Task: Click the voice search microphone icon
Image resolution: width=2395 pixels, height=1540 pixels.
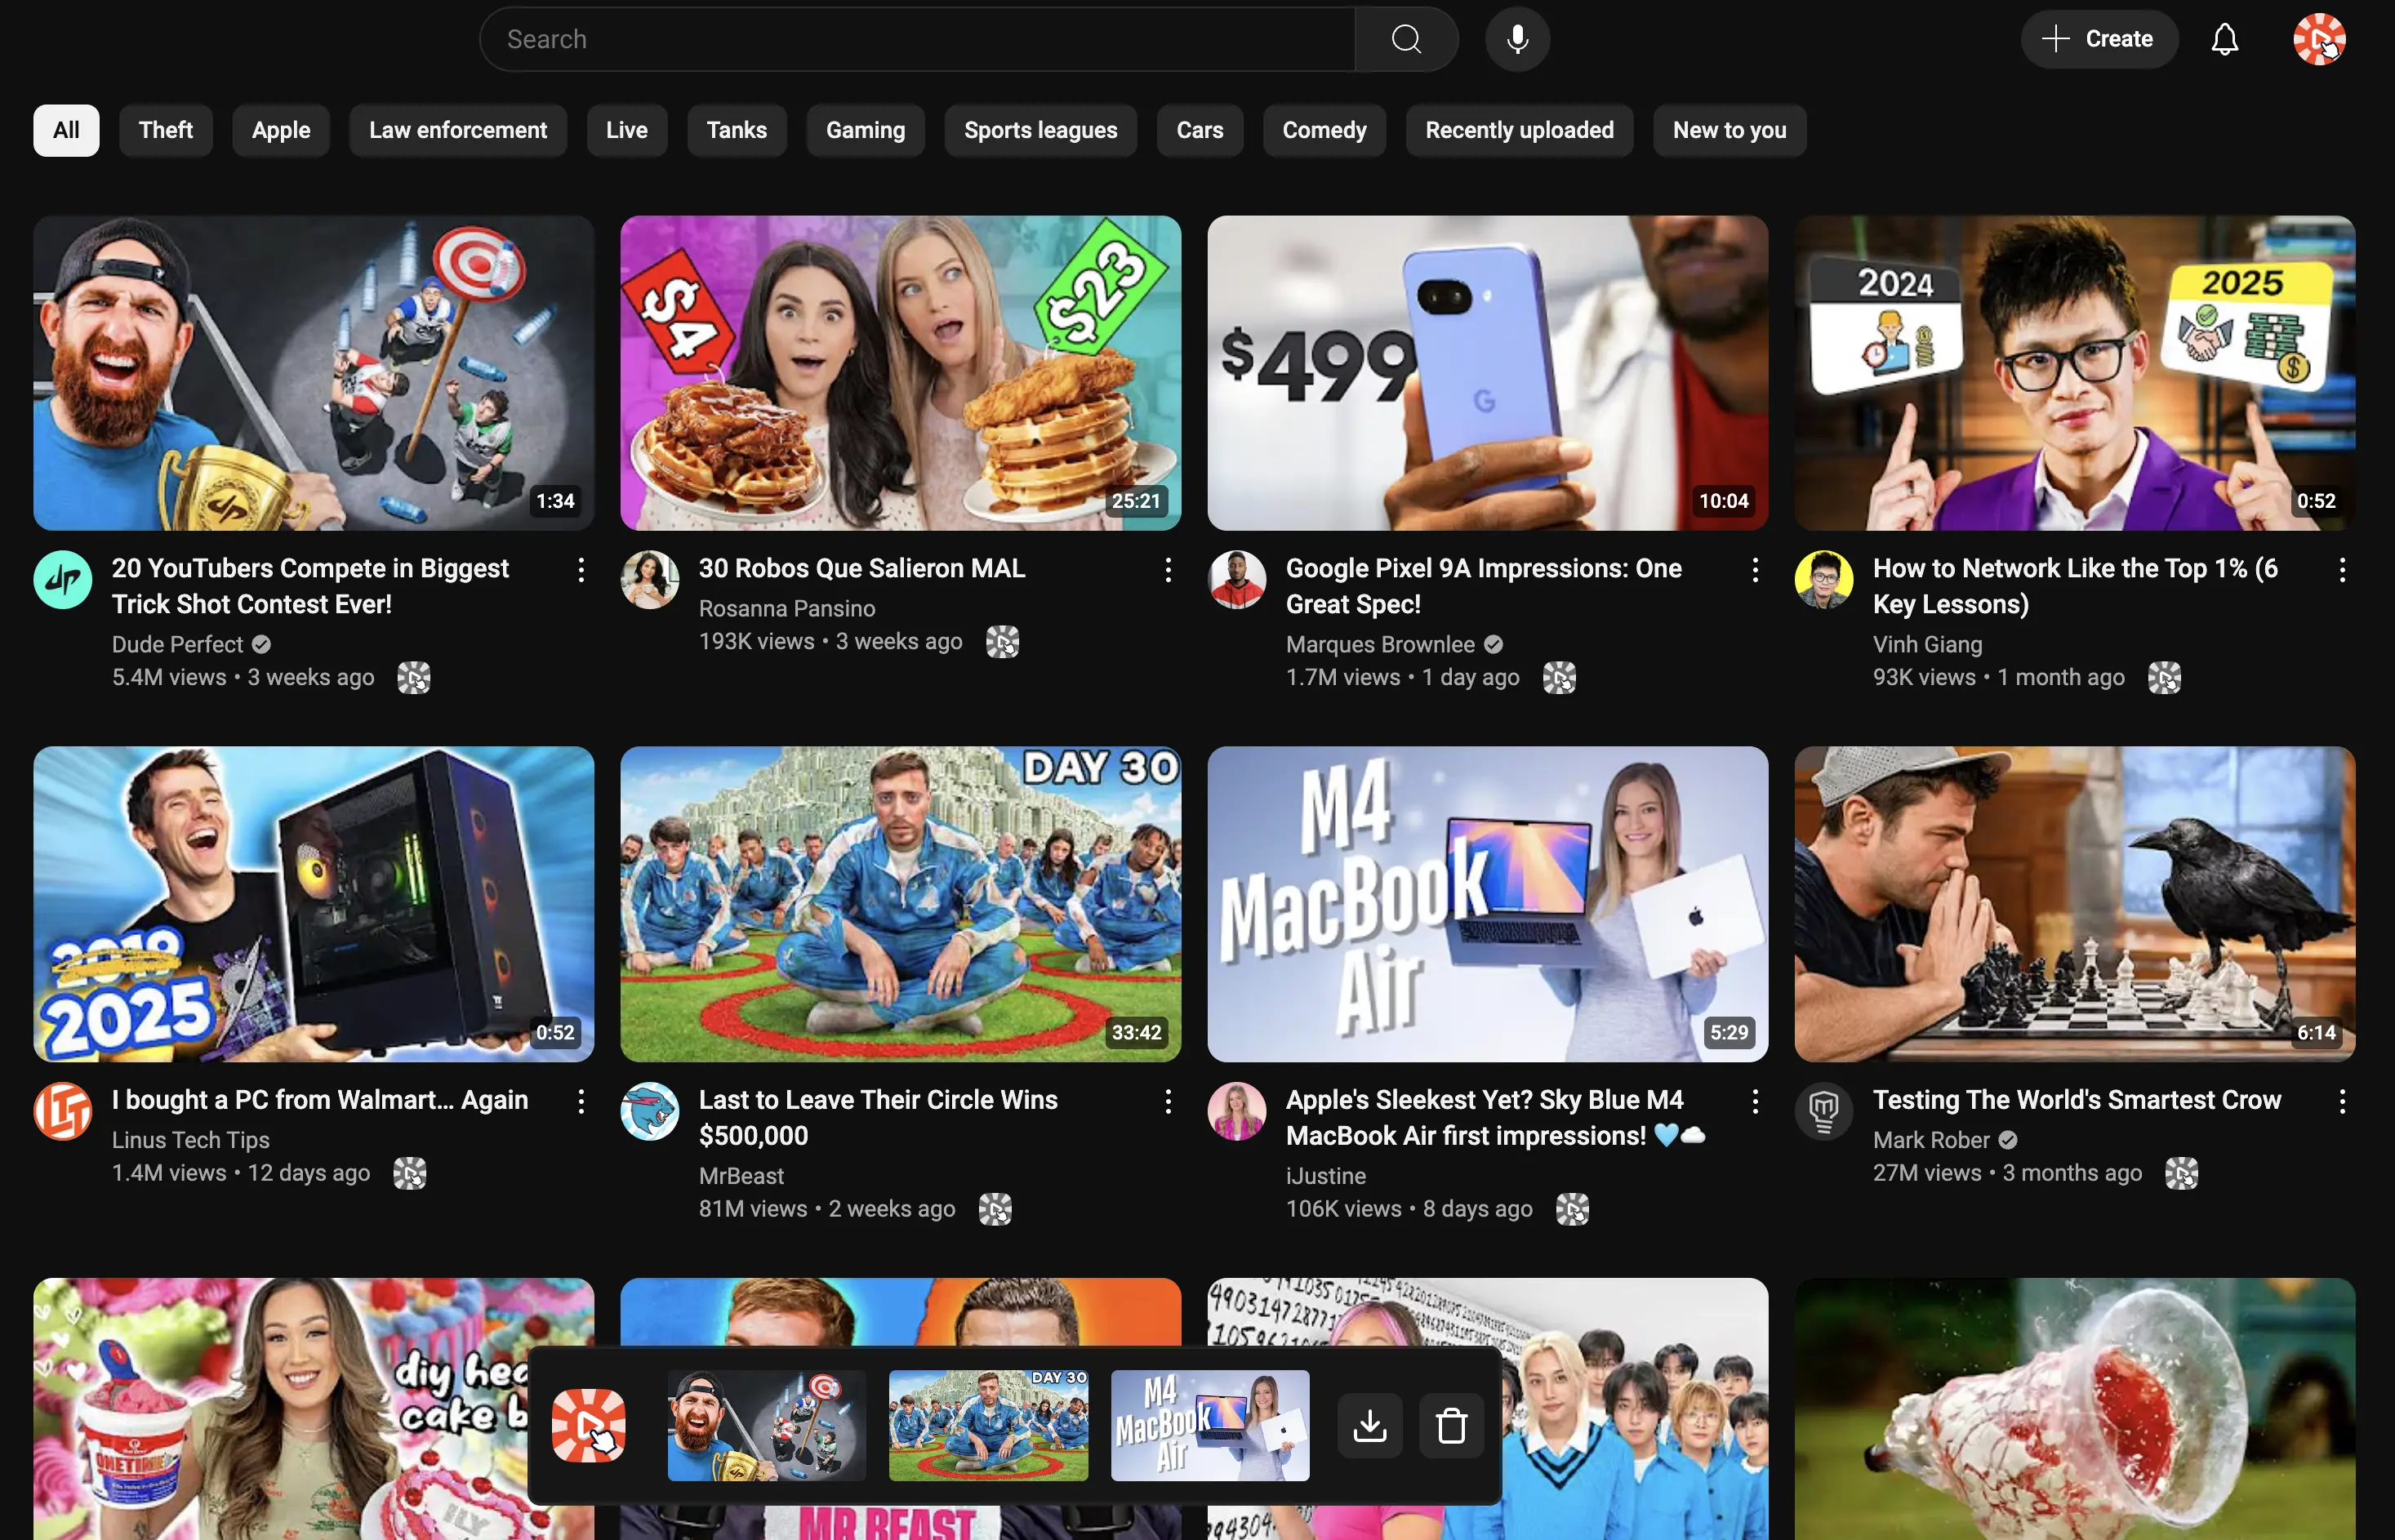Action: tap(1516, 39)
